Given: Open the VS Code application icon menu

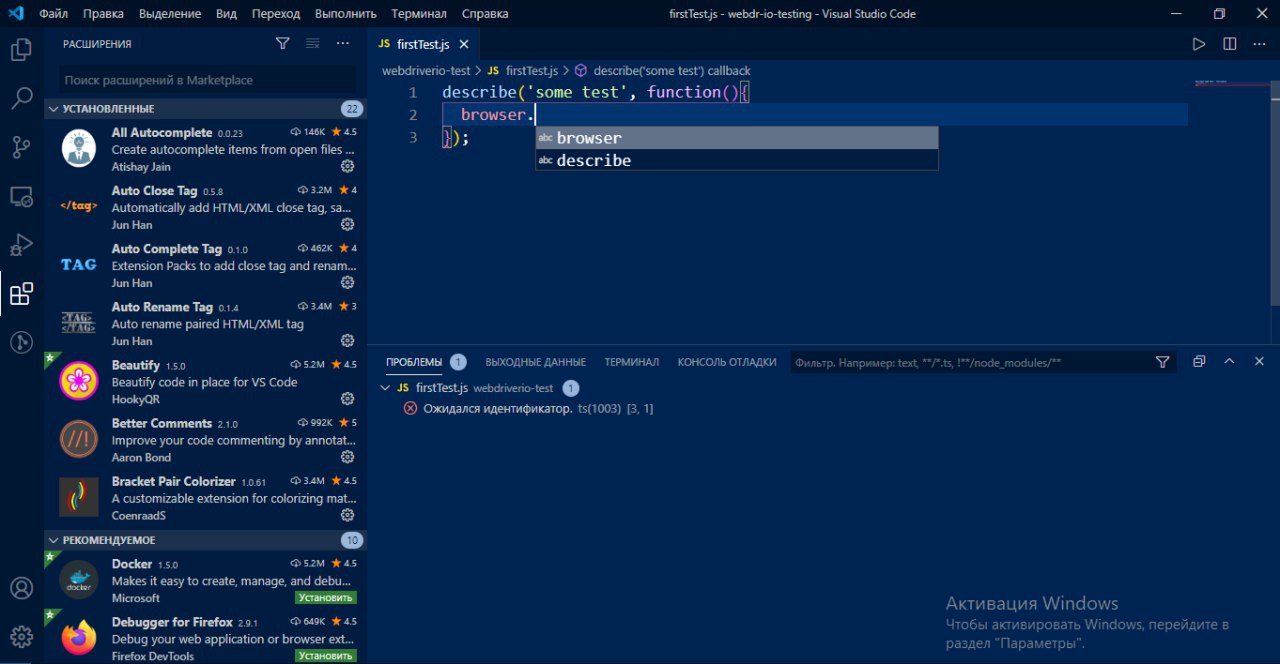Looking at the screenshot, I should [x=16, y=14].
